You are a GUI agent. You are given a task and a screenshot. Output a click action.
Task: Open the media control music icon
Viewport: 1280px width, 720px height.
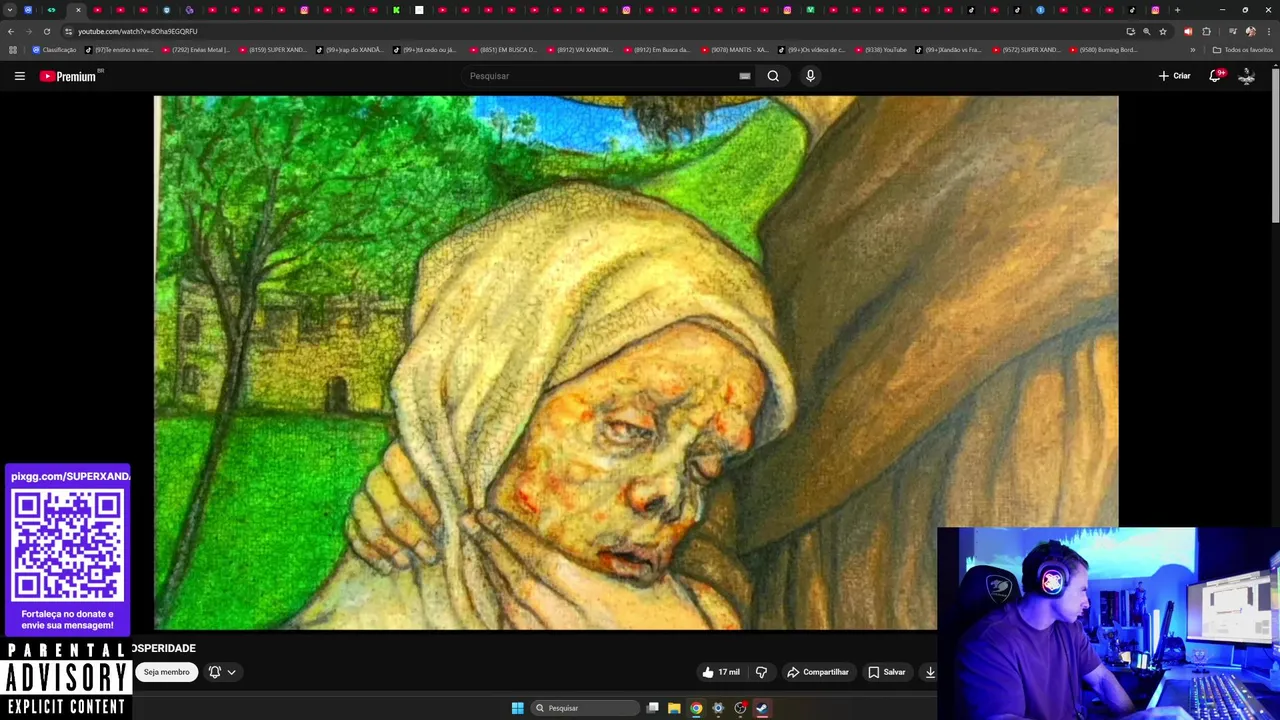(x=1232, y=31)
